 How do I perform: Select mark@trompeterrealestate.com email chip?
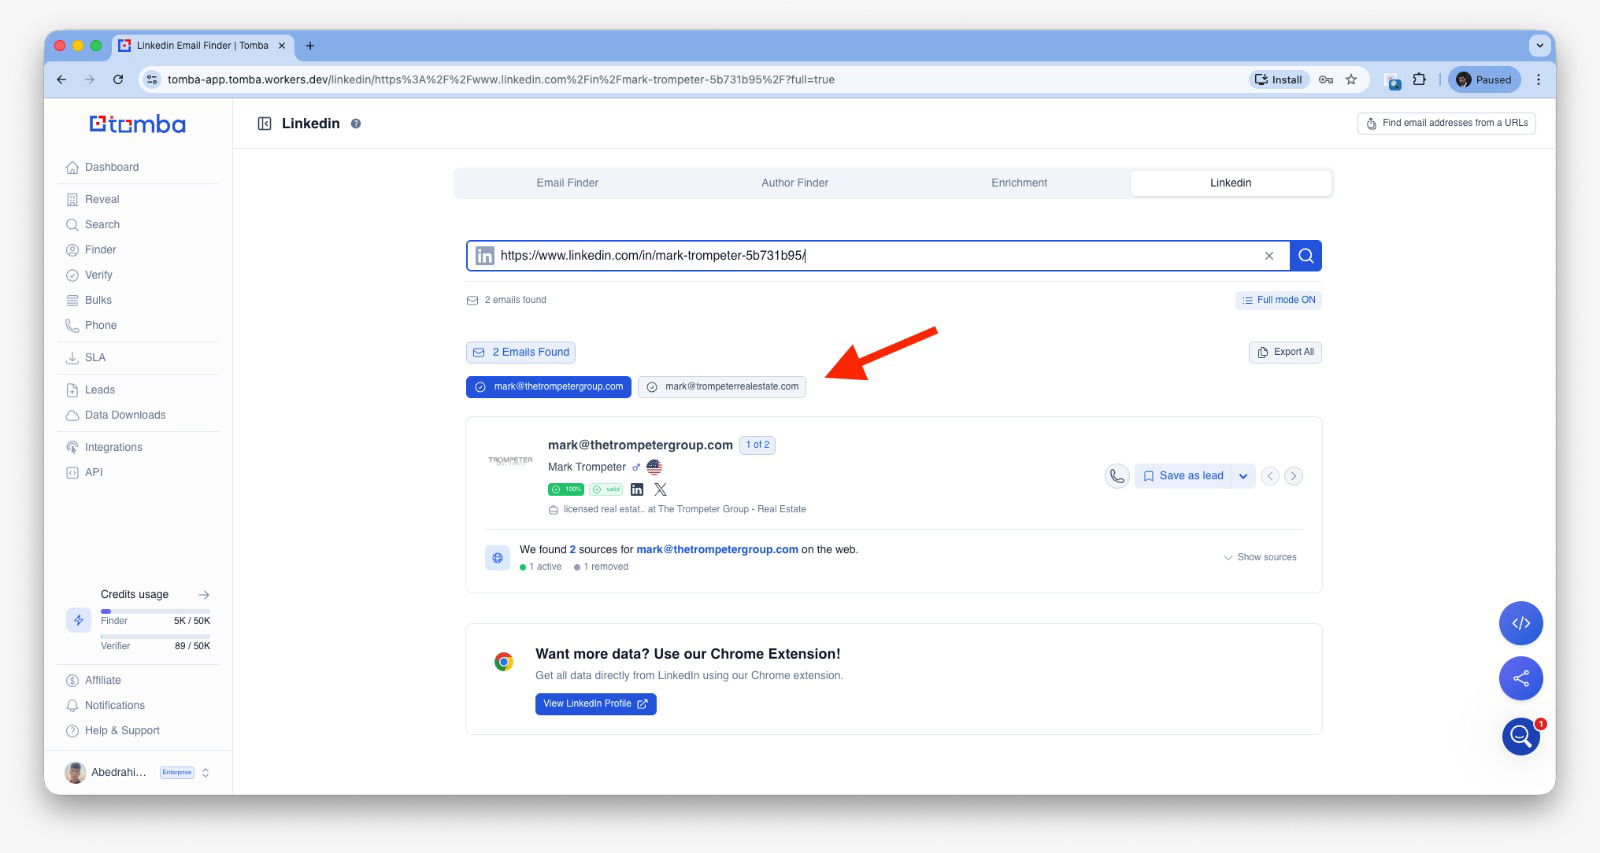point(722,387)
